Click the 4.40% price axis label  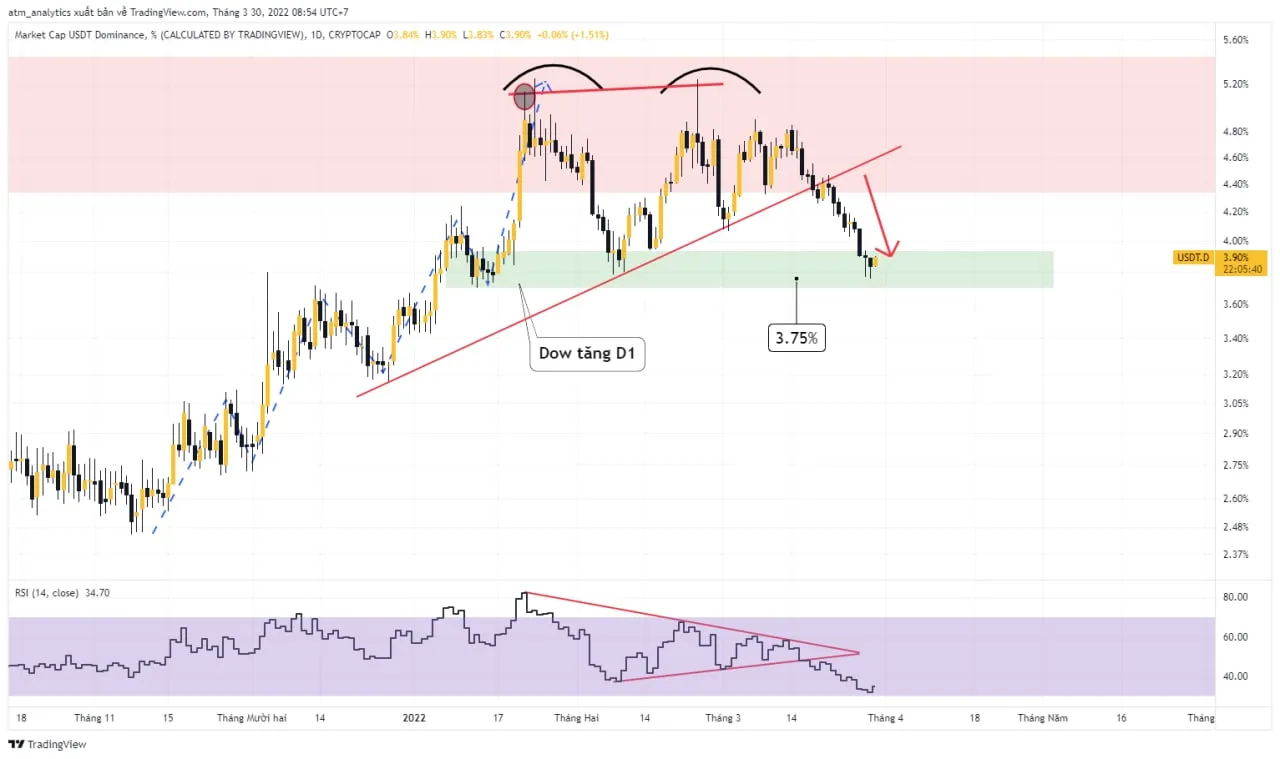[x=1234, y=184]
